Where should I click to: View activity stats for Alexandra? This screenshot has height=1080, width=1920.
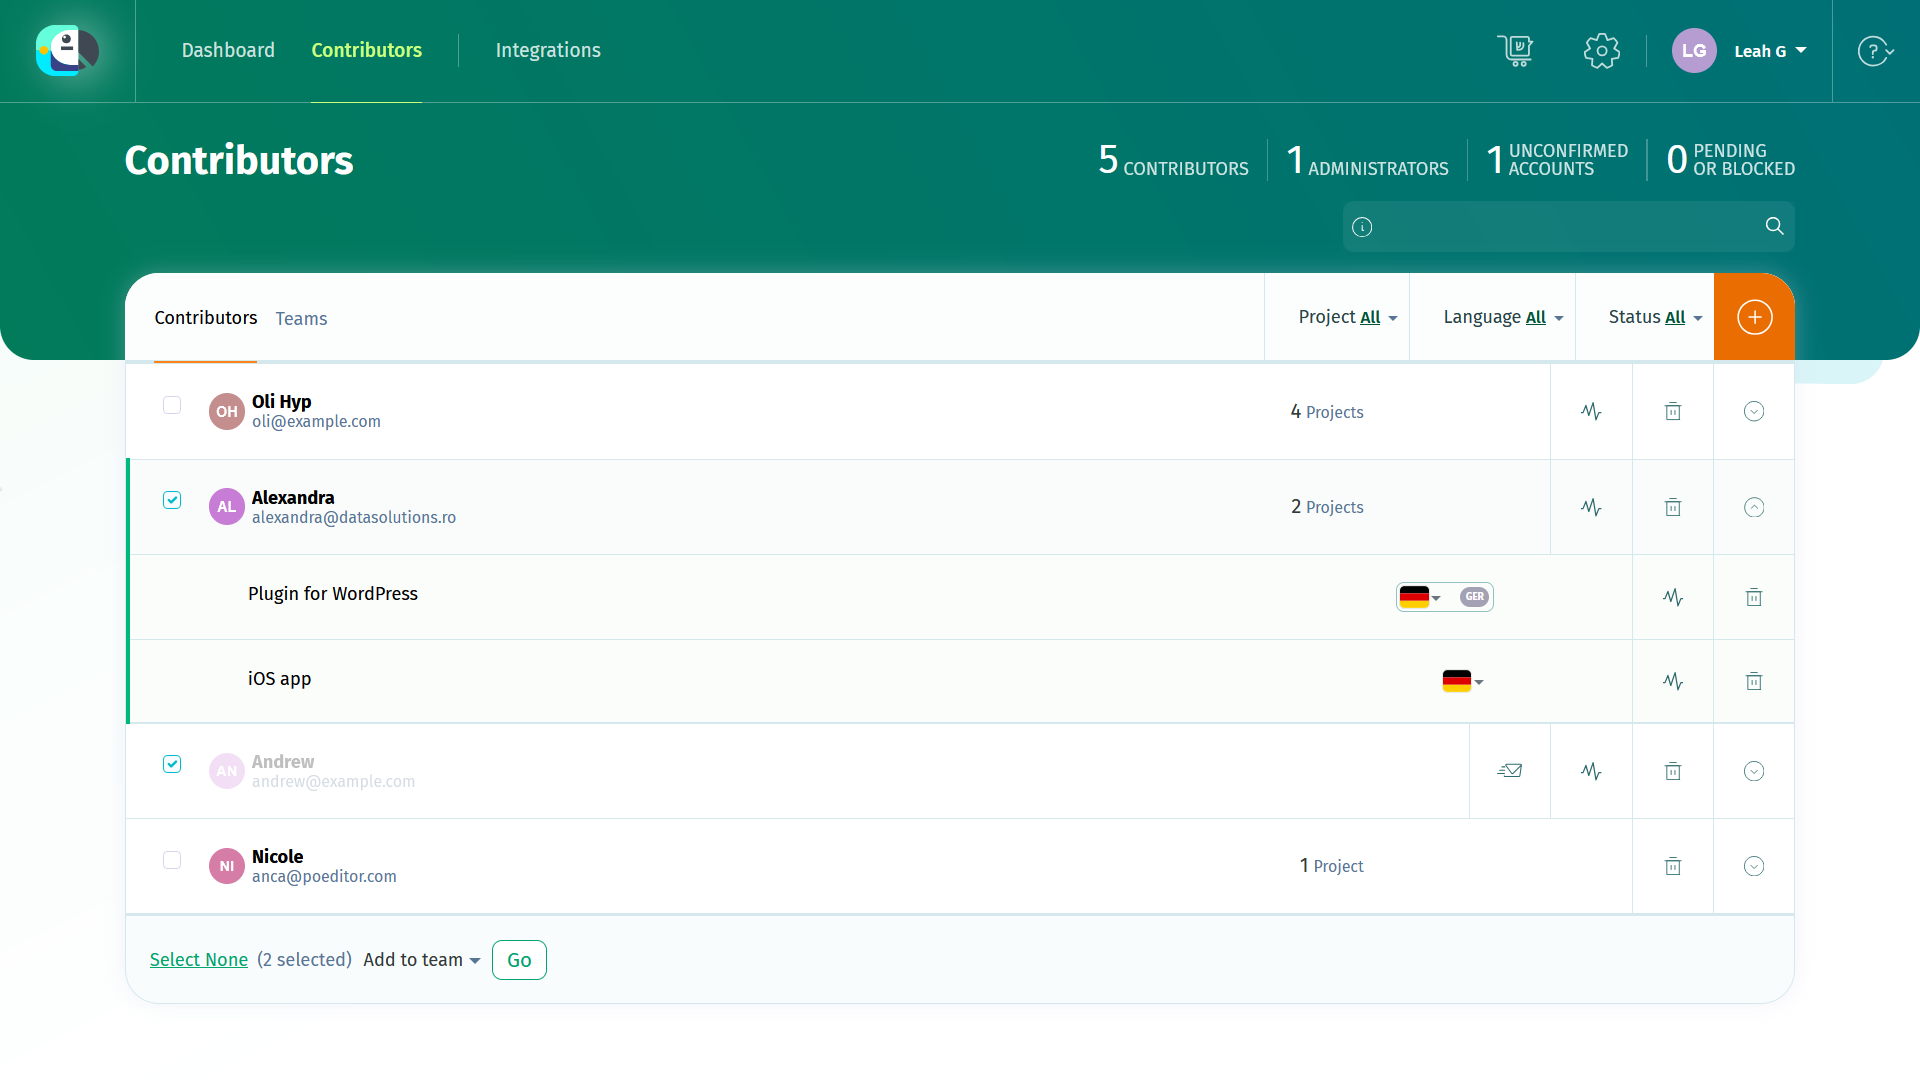[1591, 507]
